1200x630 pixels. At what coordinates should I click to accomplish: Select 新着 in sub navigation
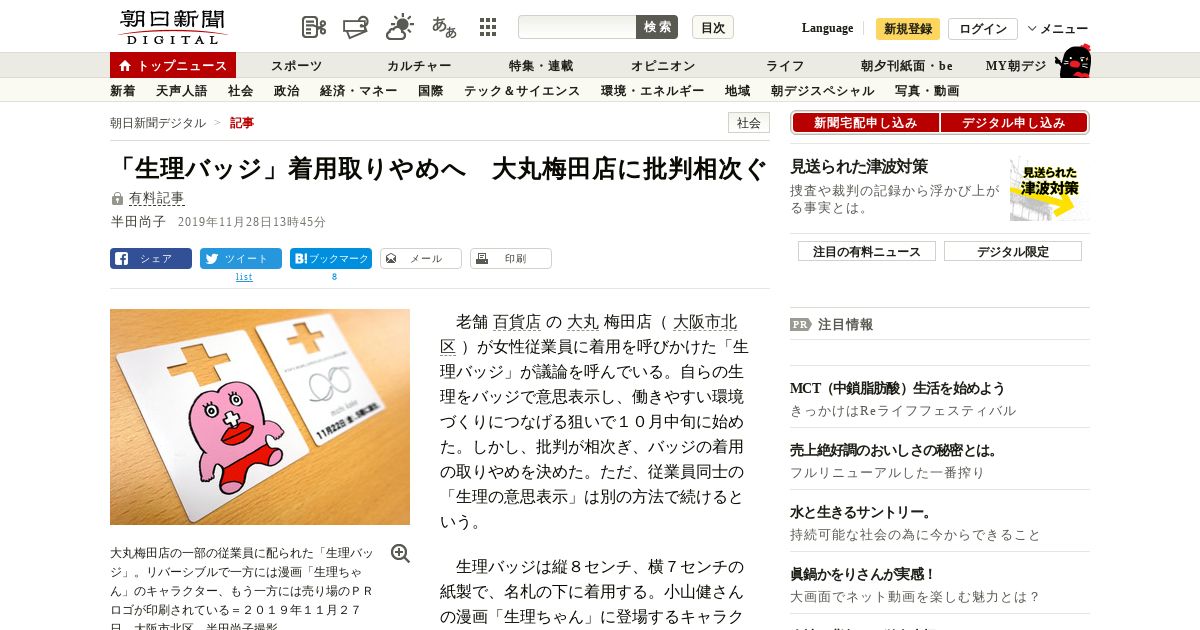122,91
